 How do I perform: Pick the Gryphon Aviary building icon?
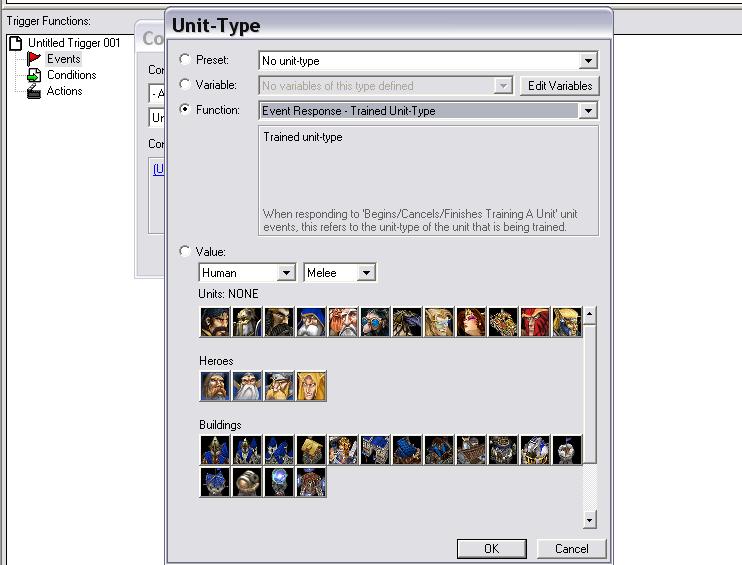[x=535, y=450]
